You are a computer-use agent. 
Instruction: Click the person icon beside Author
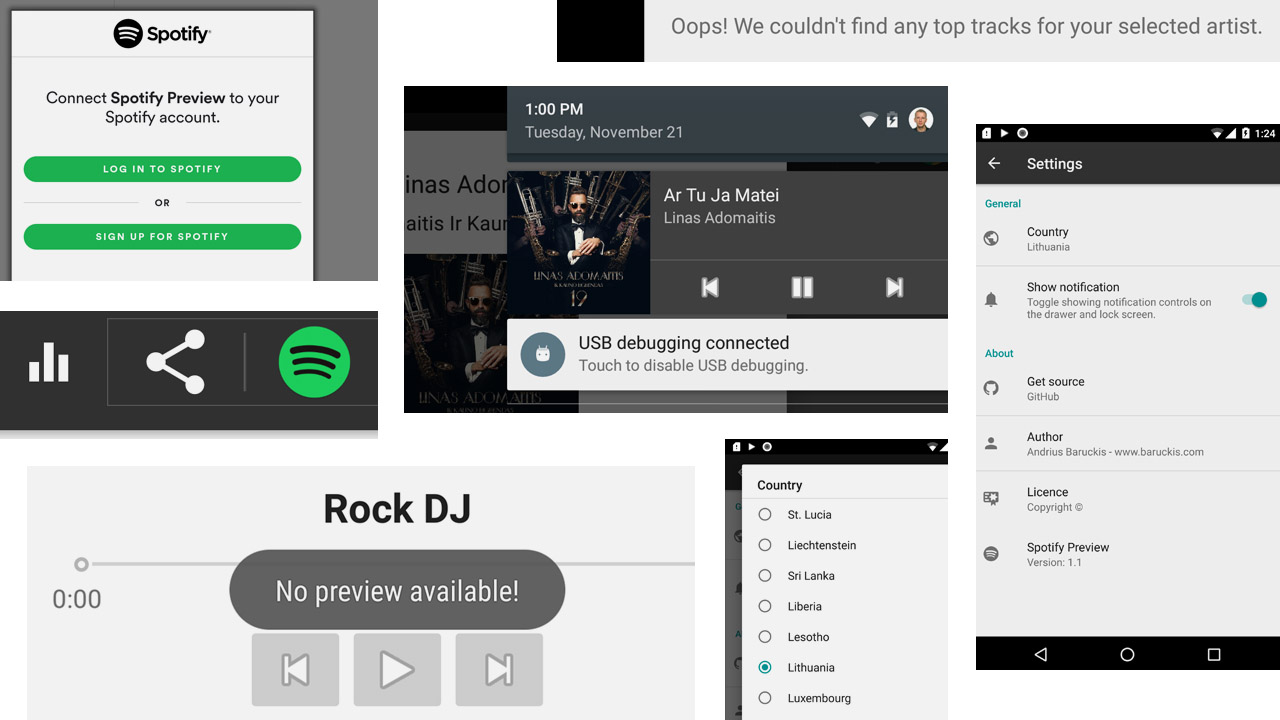point(991,443)
